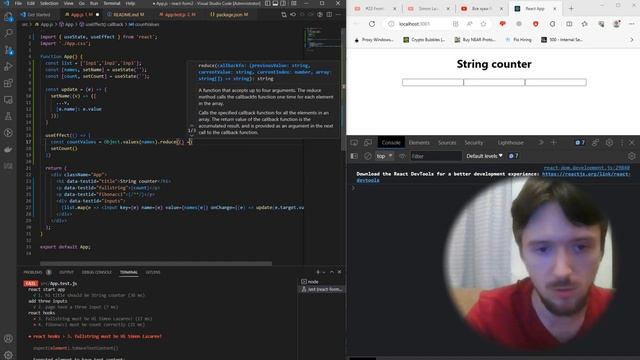The image size is (640, 360).
Task: Open the DevTools customize and control menu
Action: click(622, 142)
